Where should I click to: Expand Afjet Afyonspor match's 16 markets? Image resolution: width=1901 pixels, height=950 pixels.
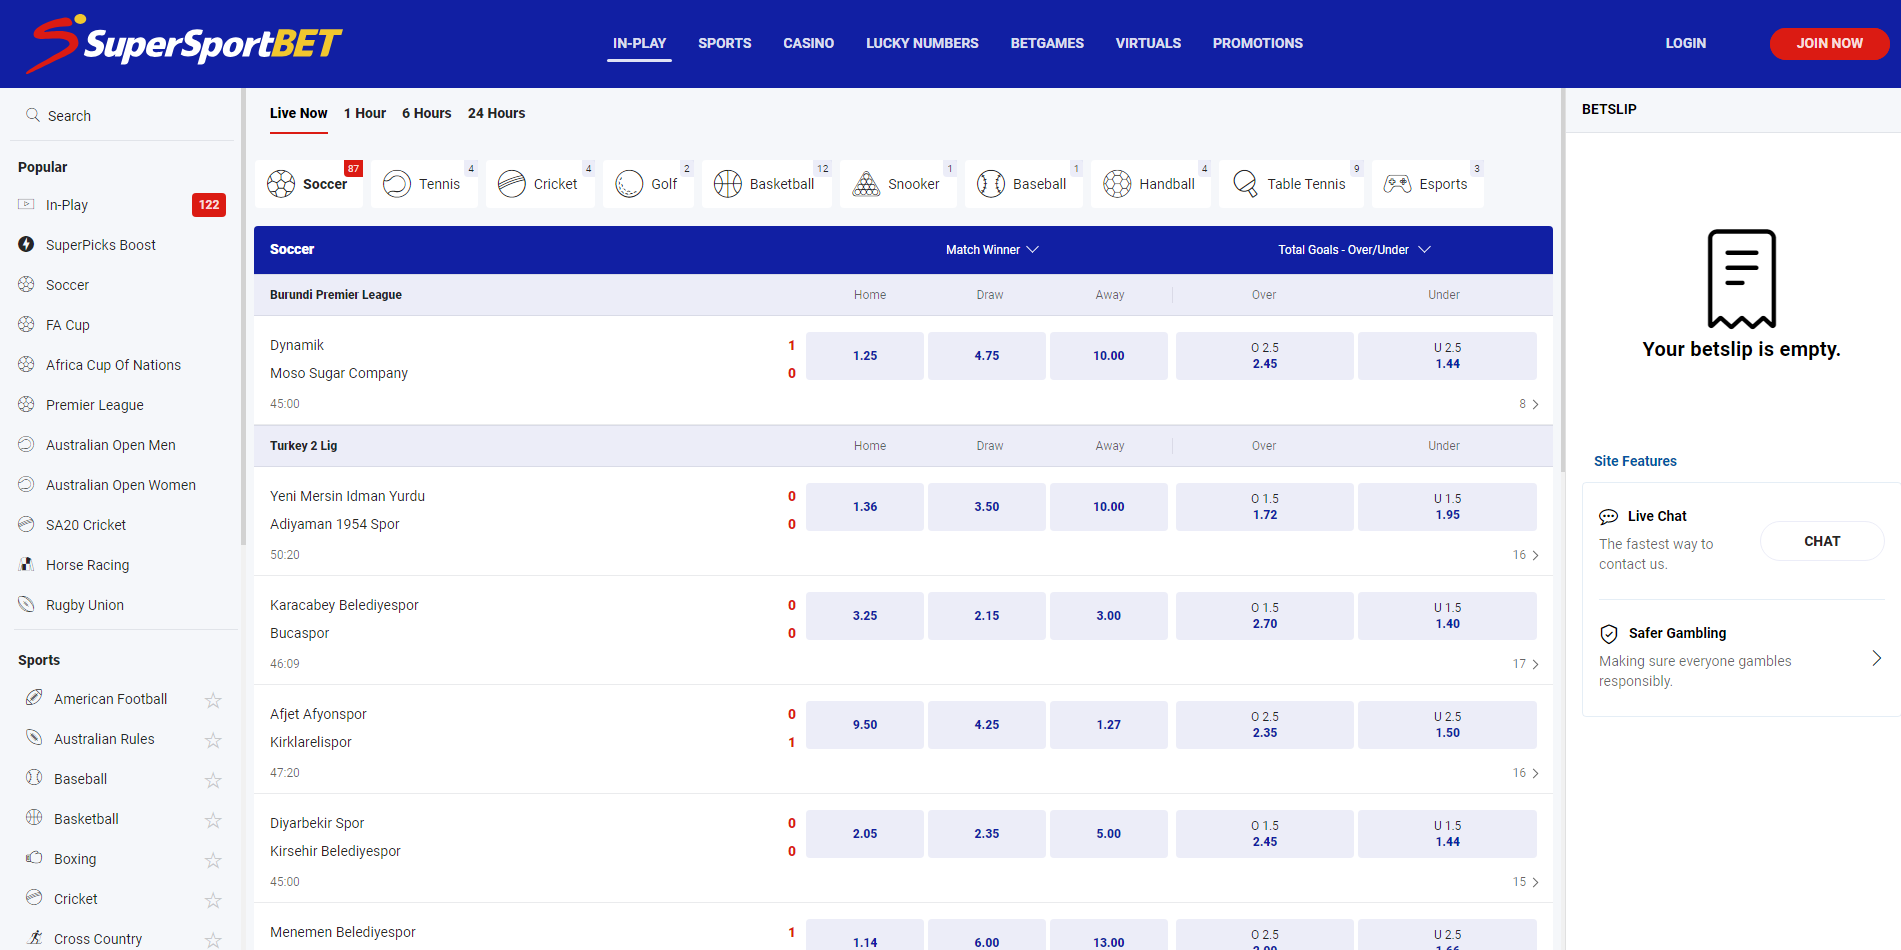1526,773
